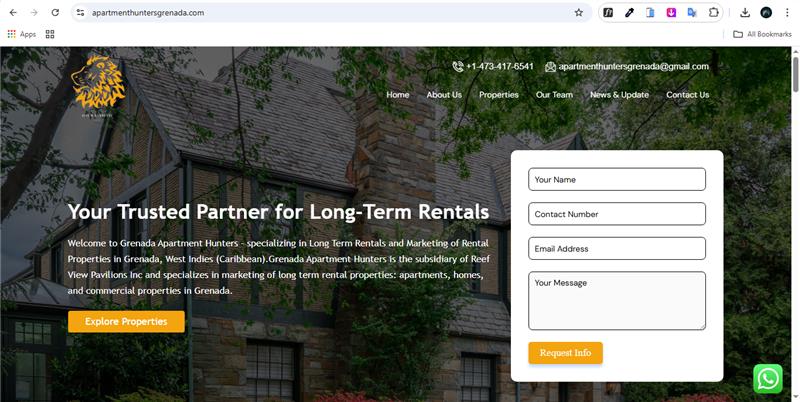Bookmark this page with the star icon
The width and height of the screenshot is (800, 402).
click(x=579, y=13)
